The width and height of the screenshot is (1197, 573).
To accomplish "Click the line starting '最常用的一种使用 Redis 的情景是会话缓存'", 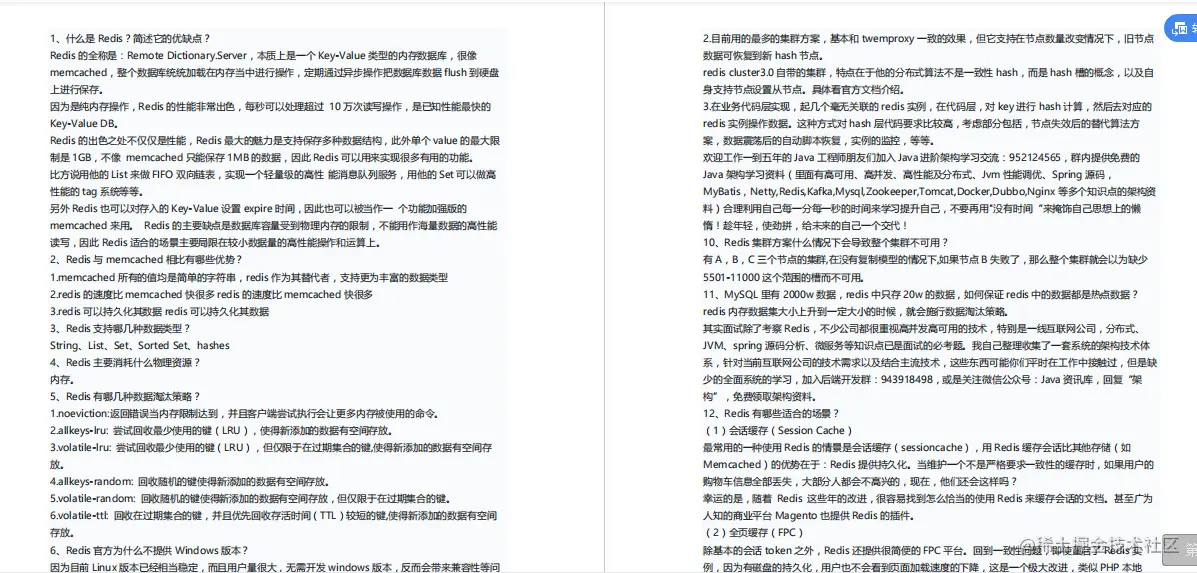I will pyautogui.click(x=917, y=447).
